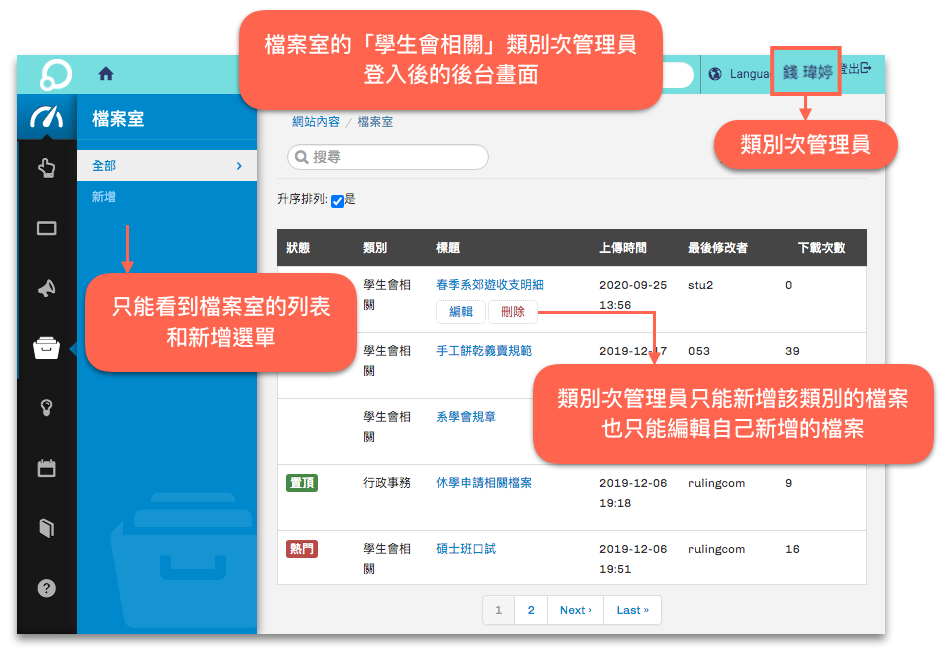The width and height of the screenshot is (945, 654).
Task: Go to the Next pagination page
Action: [575, 610]
